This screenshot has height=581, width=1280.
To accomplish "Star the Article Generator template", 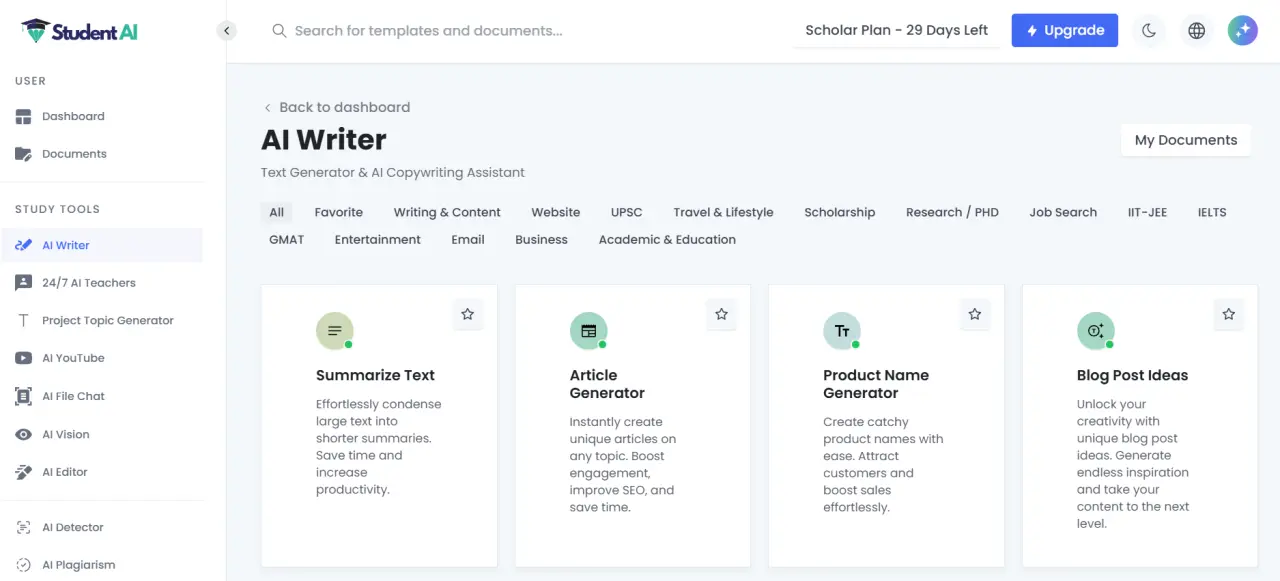I will point(721,314).
